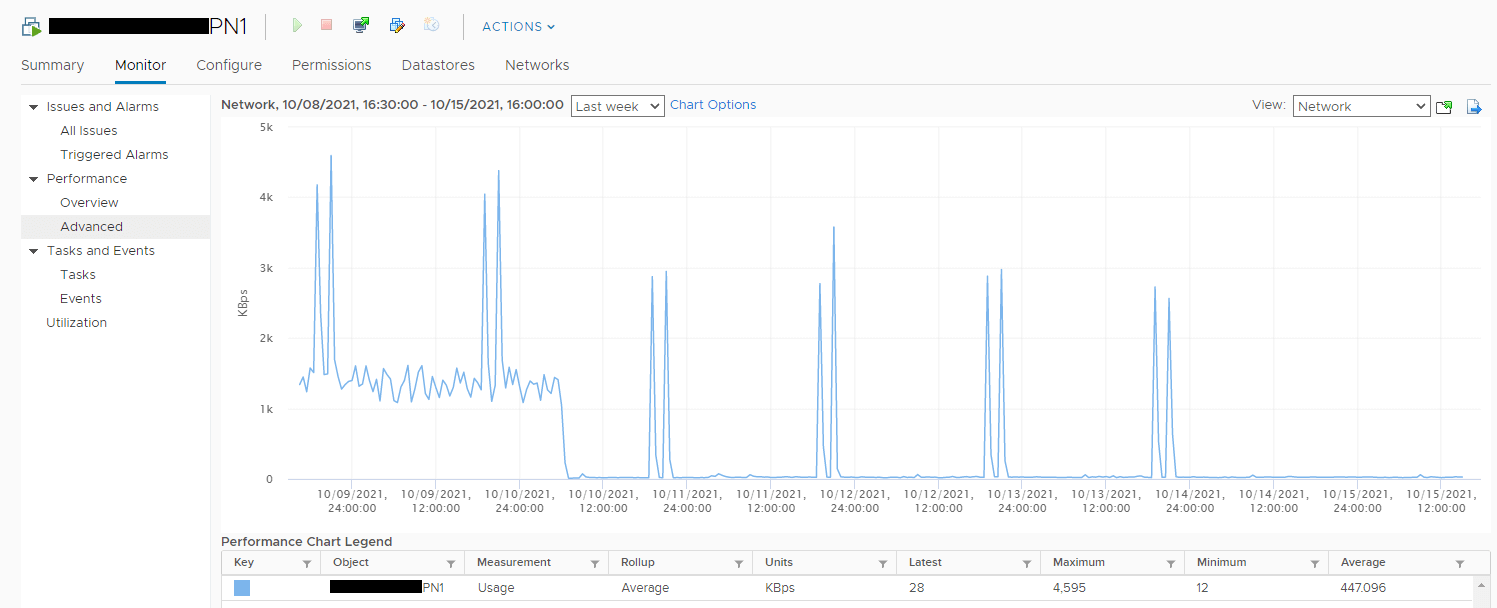Switch to the Summary tab

click(x=52, y=65)
